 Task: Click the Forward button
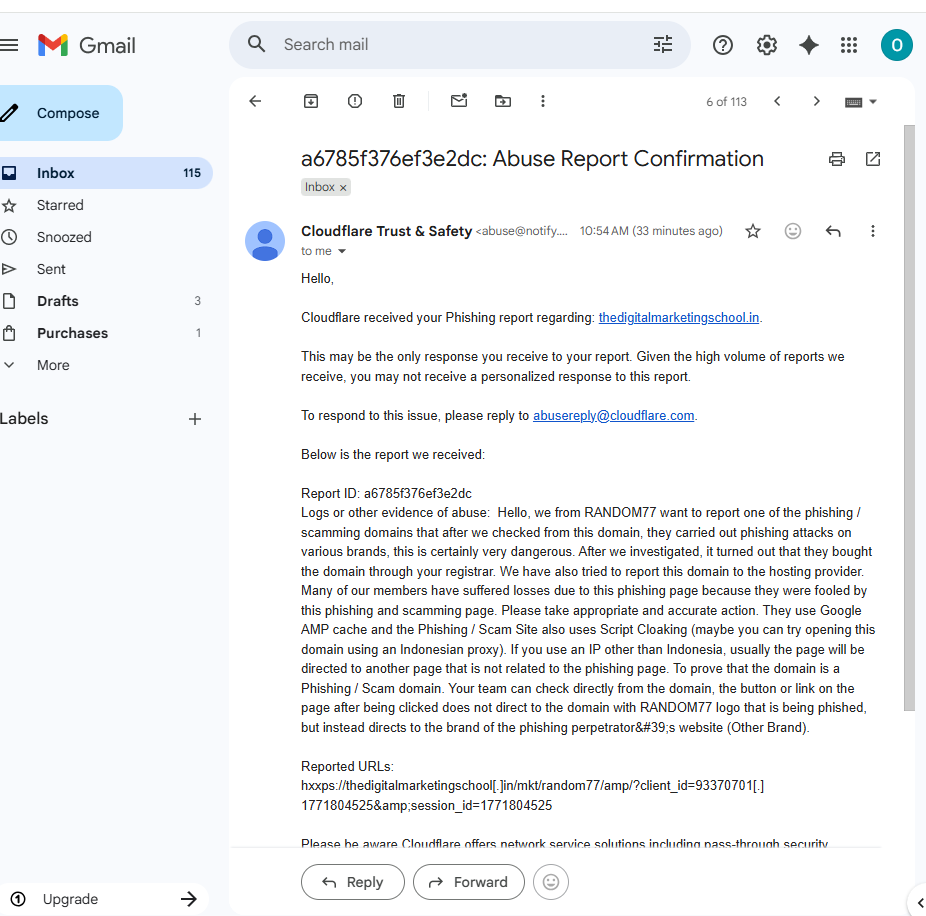click(x=468, y=882)
